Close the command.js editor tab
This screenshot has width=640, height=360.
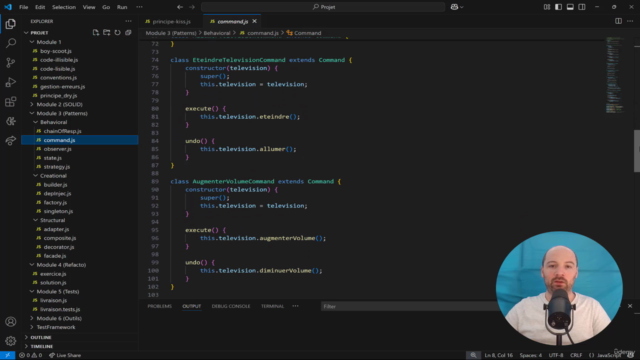pos(255,21)
